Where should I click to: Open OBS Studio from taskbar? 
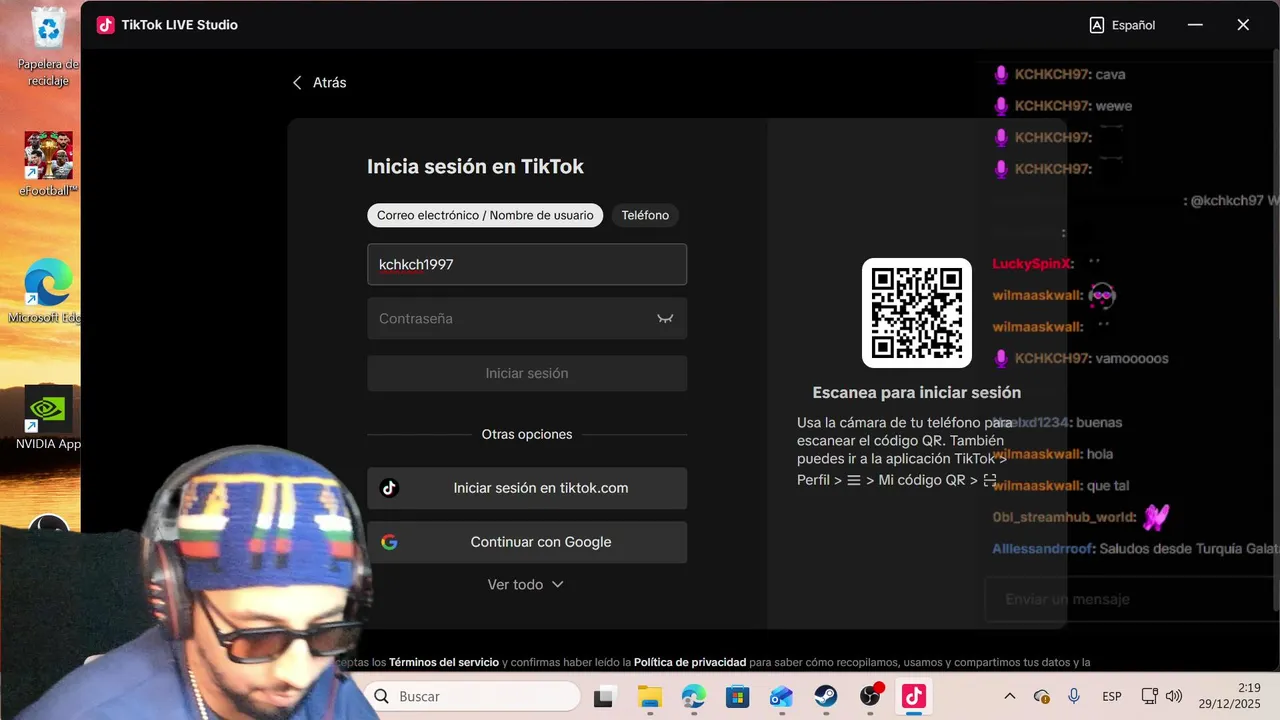click(871, 696)
